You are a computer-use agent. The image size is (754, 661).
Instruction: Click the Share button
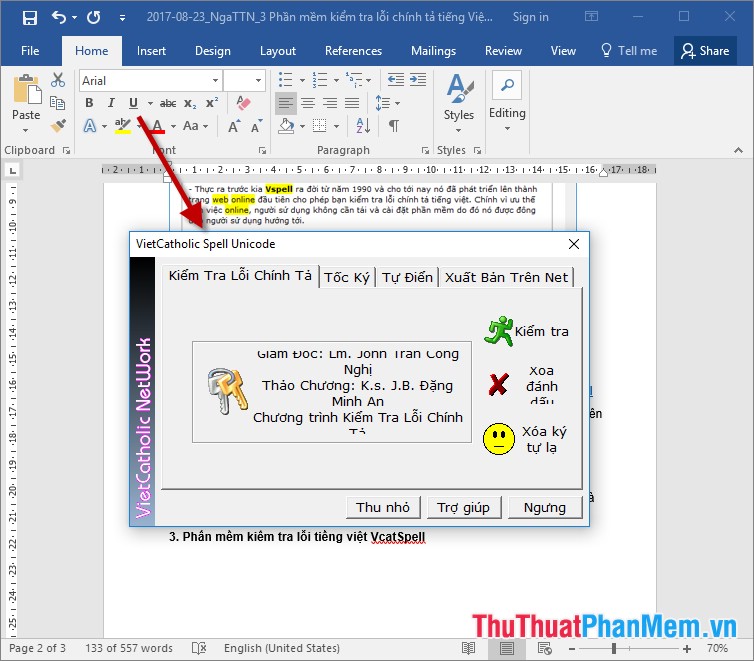705,51
